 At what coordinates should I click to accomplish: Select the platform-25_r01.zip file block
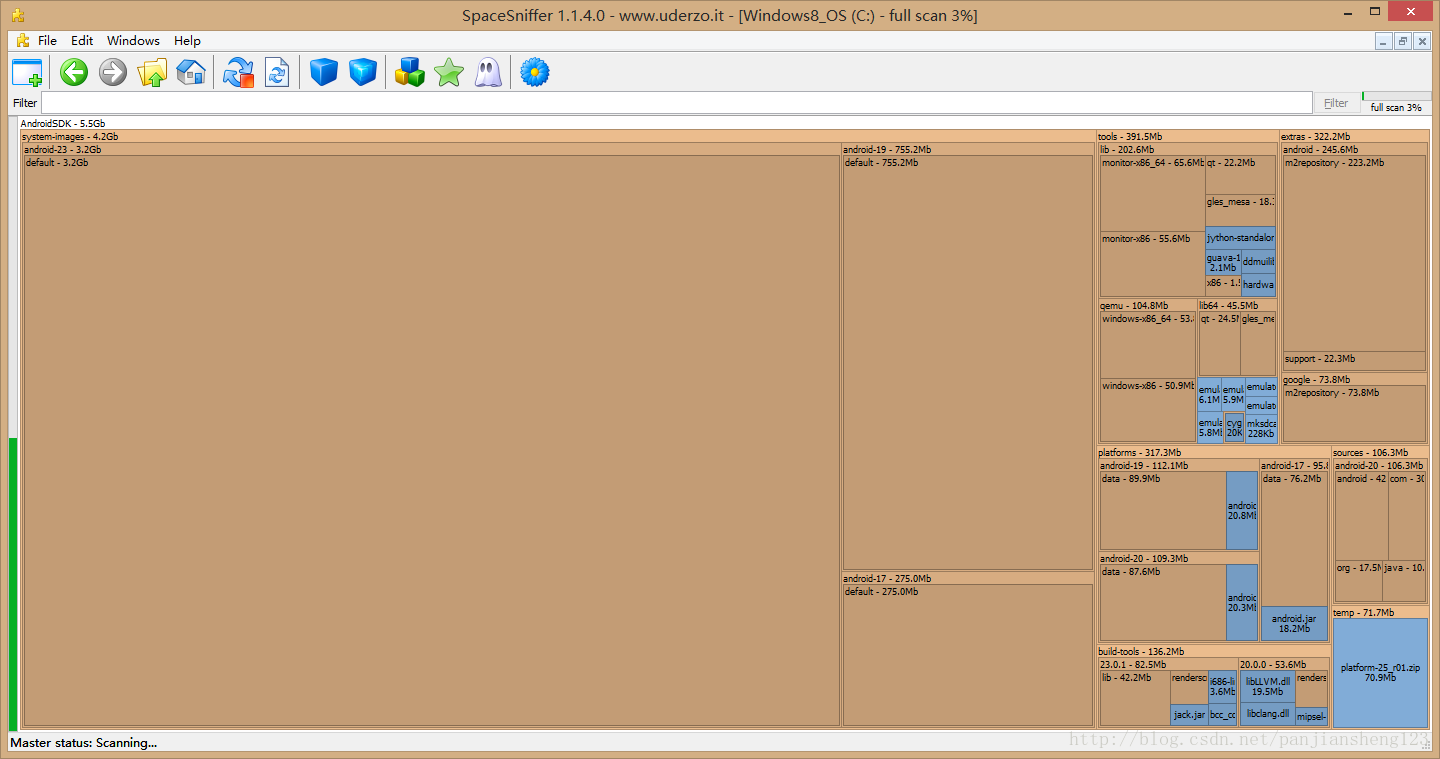click(x=1380, y=673)
